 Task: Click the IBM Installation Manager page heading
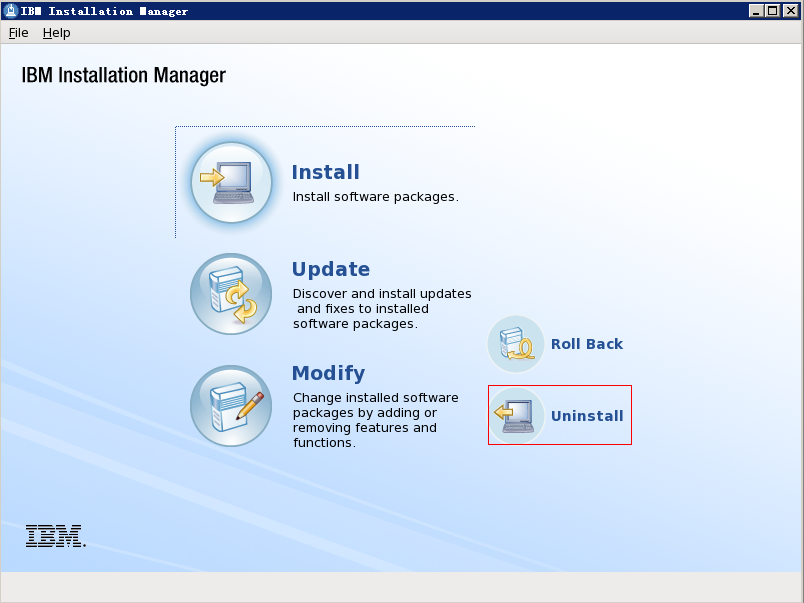[124, 75]
